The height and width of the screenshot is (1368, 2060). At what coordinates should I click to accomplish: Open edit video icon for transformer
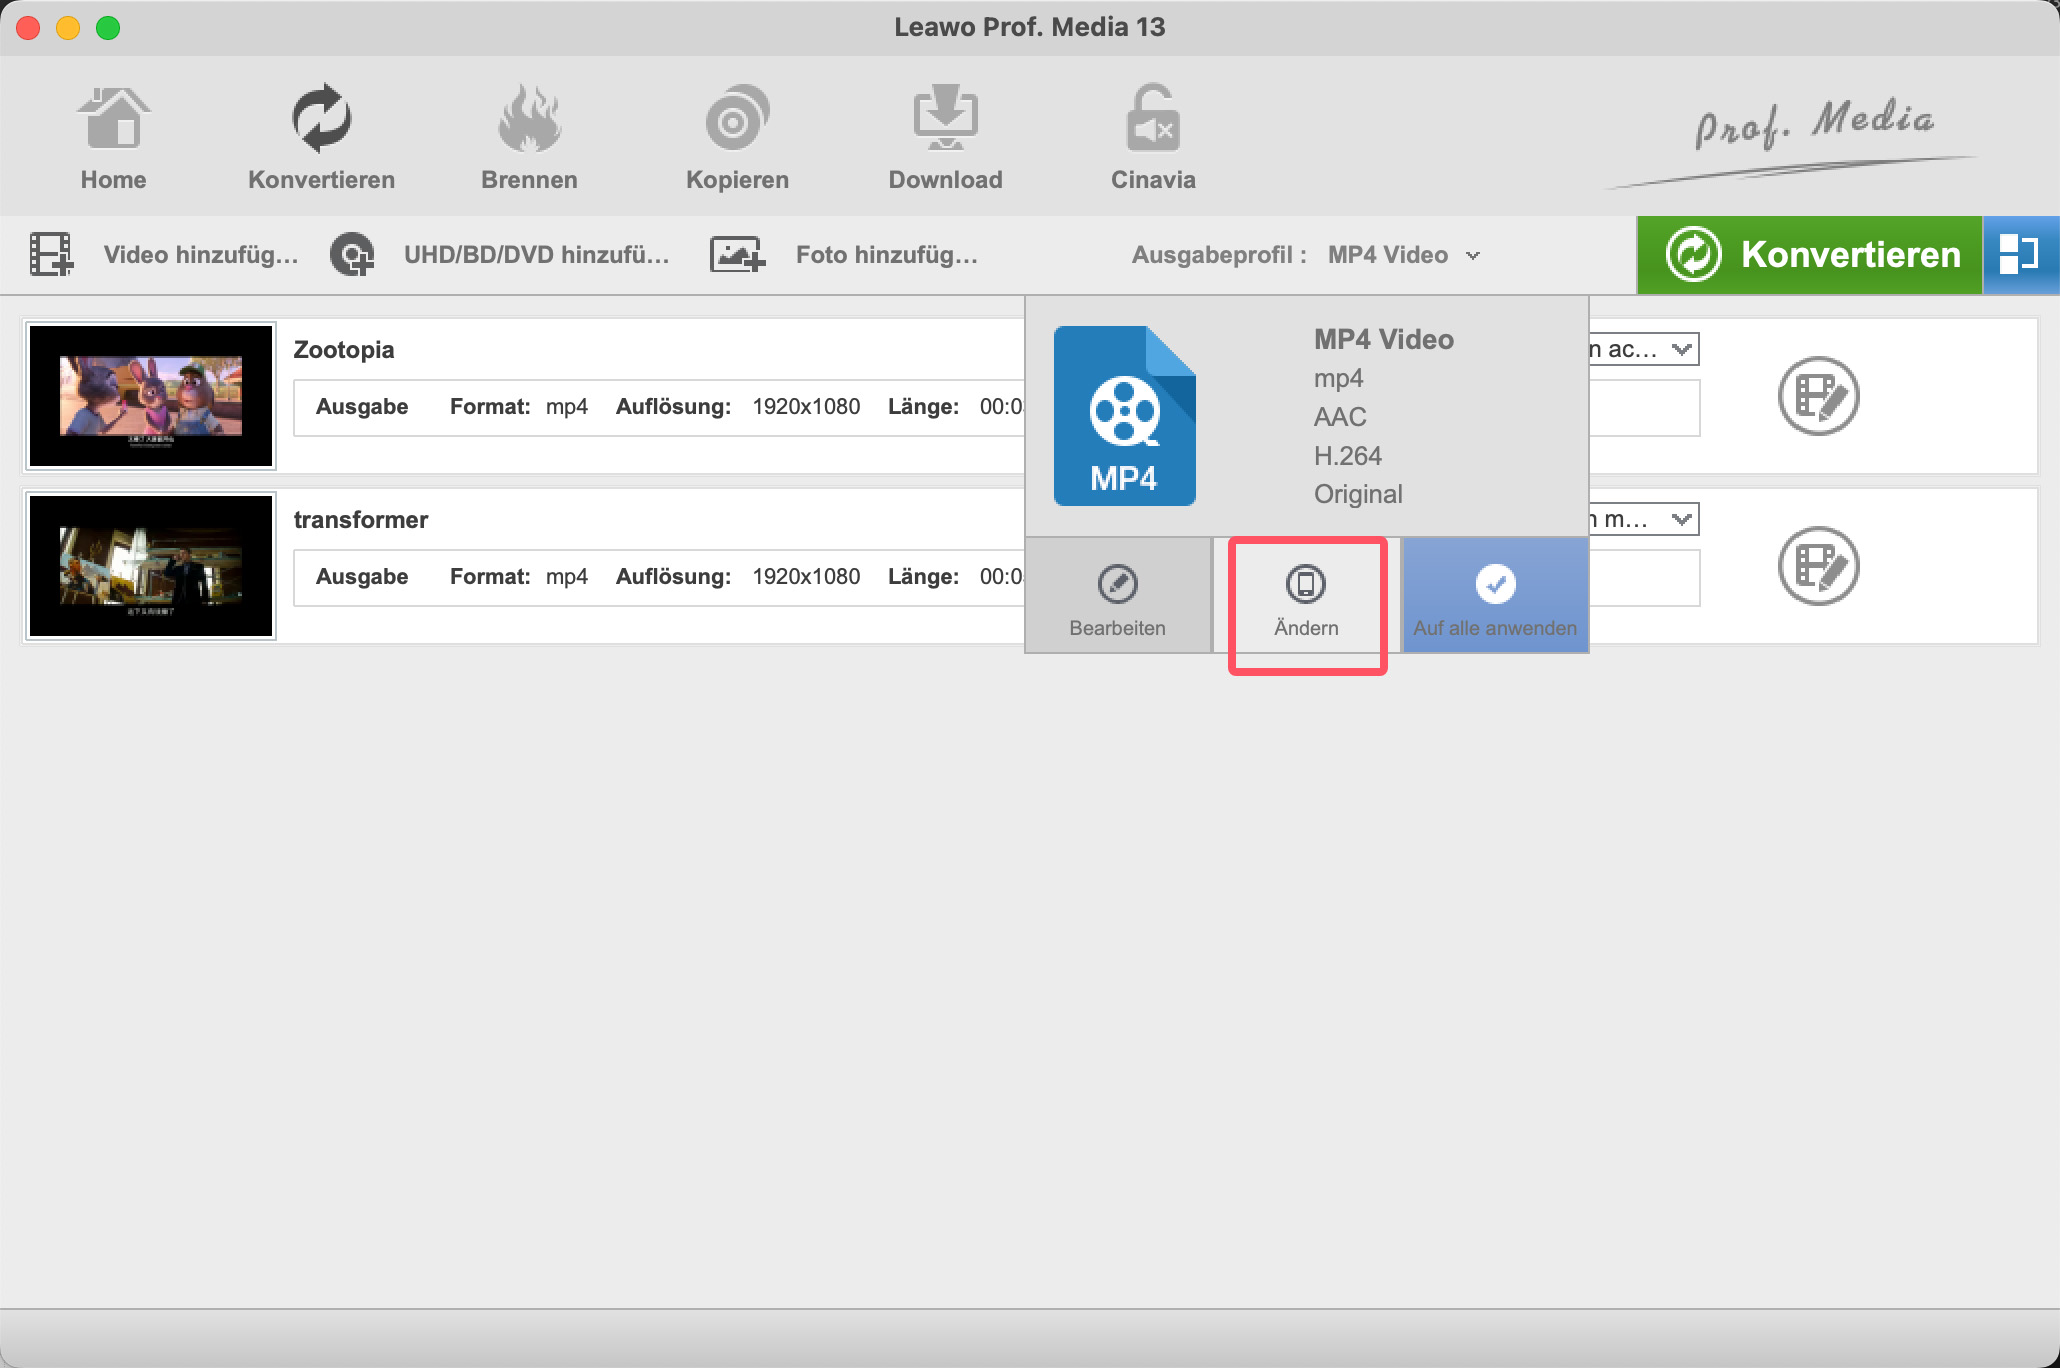tap(1818, 566)
